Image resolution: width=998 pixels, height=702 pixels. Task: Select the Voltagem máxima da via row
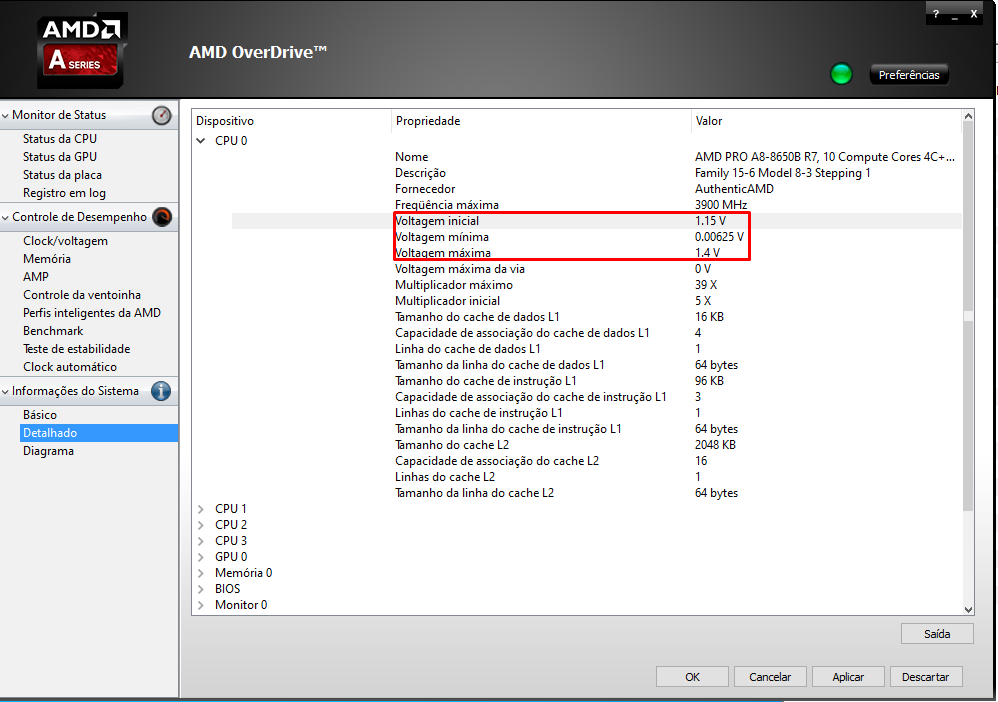[x=596, y=269]
